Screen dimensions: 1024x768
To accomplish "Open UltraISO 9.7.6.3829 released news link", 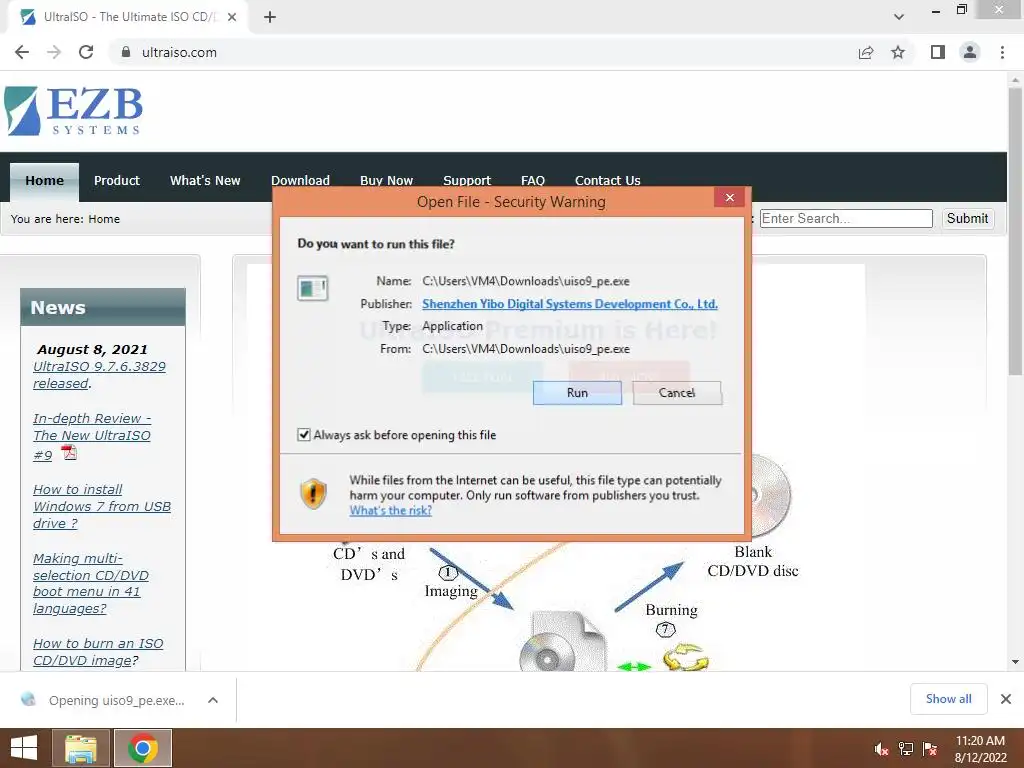I will click(x=99, y=375).
